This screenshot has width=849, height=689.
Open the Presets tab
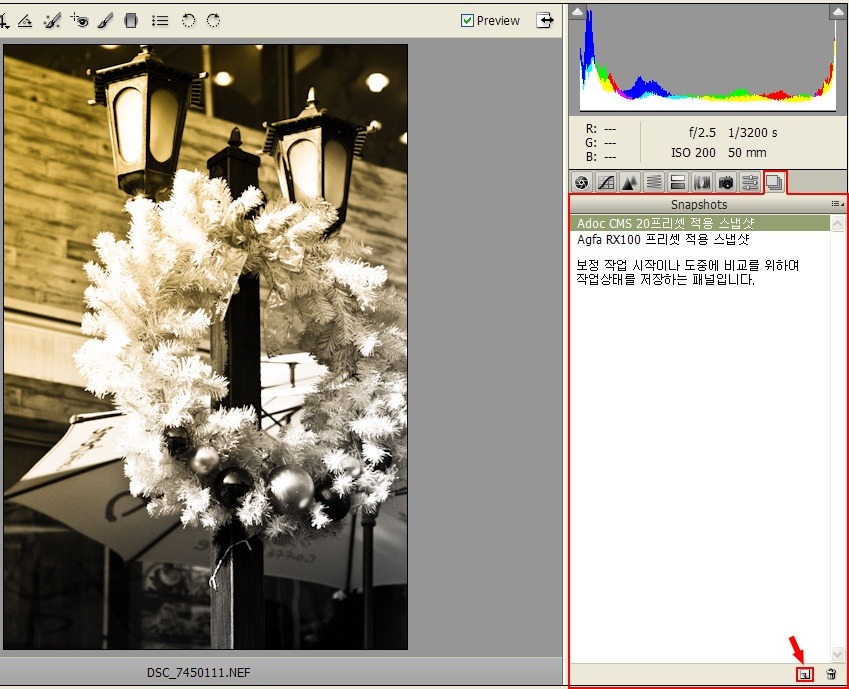(x=750, y=182)
